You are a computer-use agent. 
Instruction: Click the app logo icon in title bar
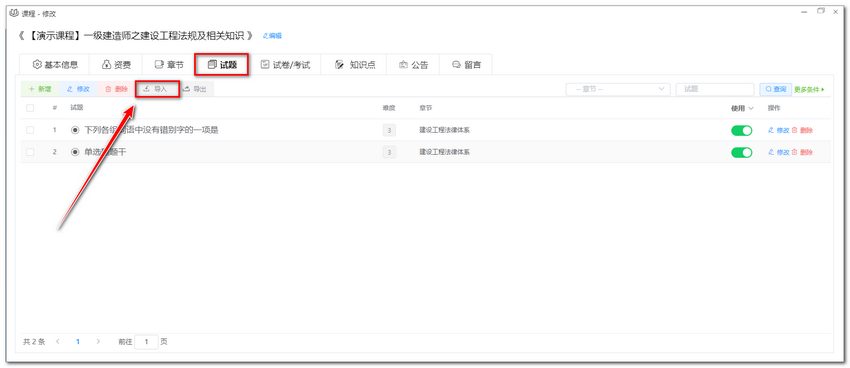tap(15, 13)
